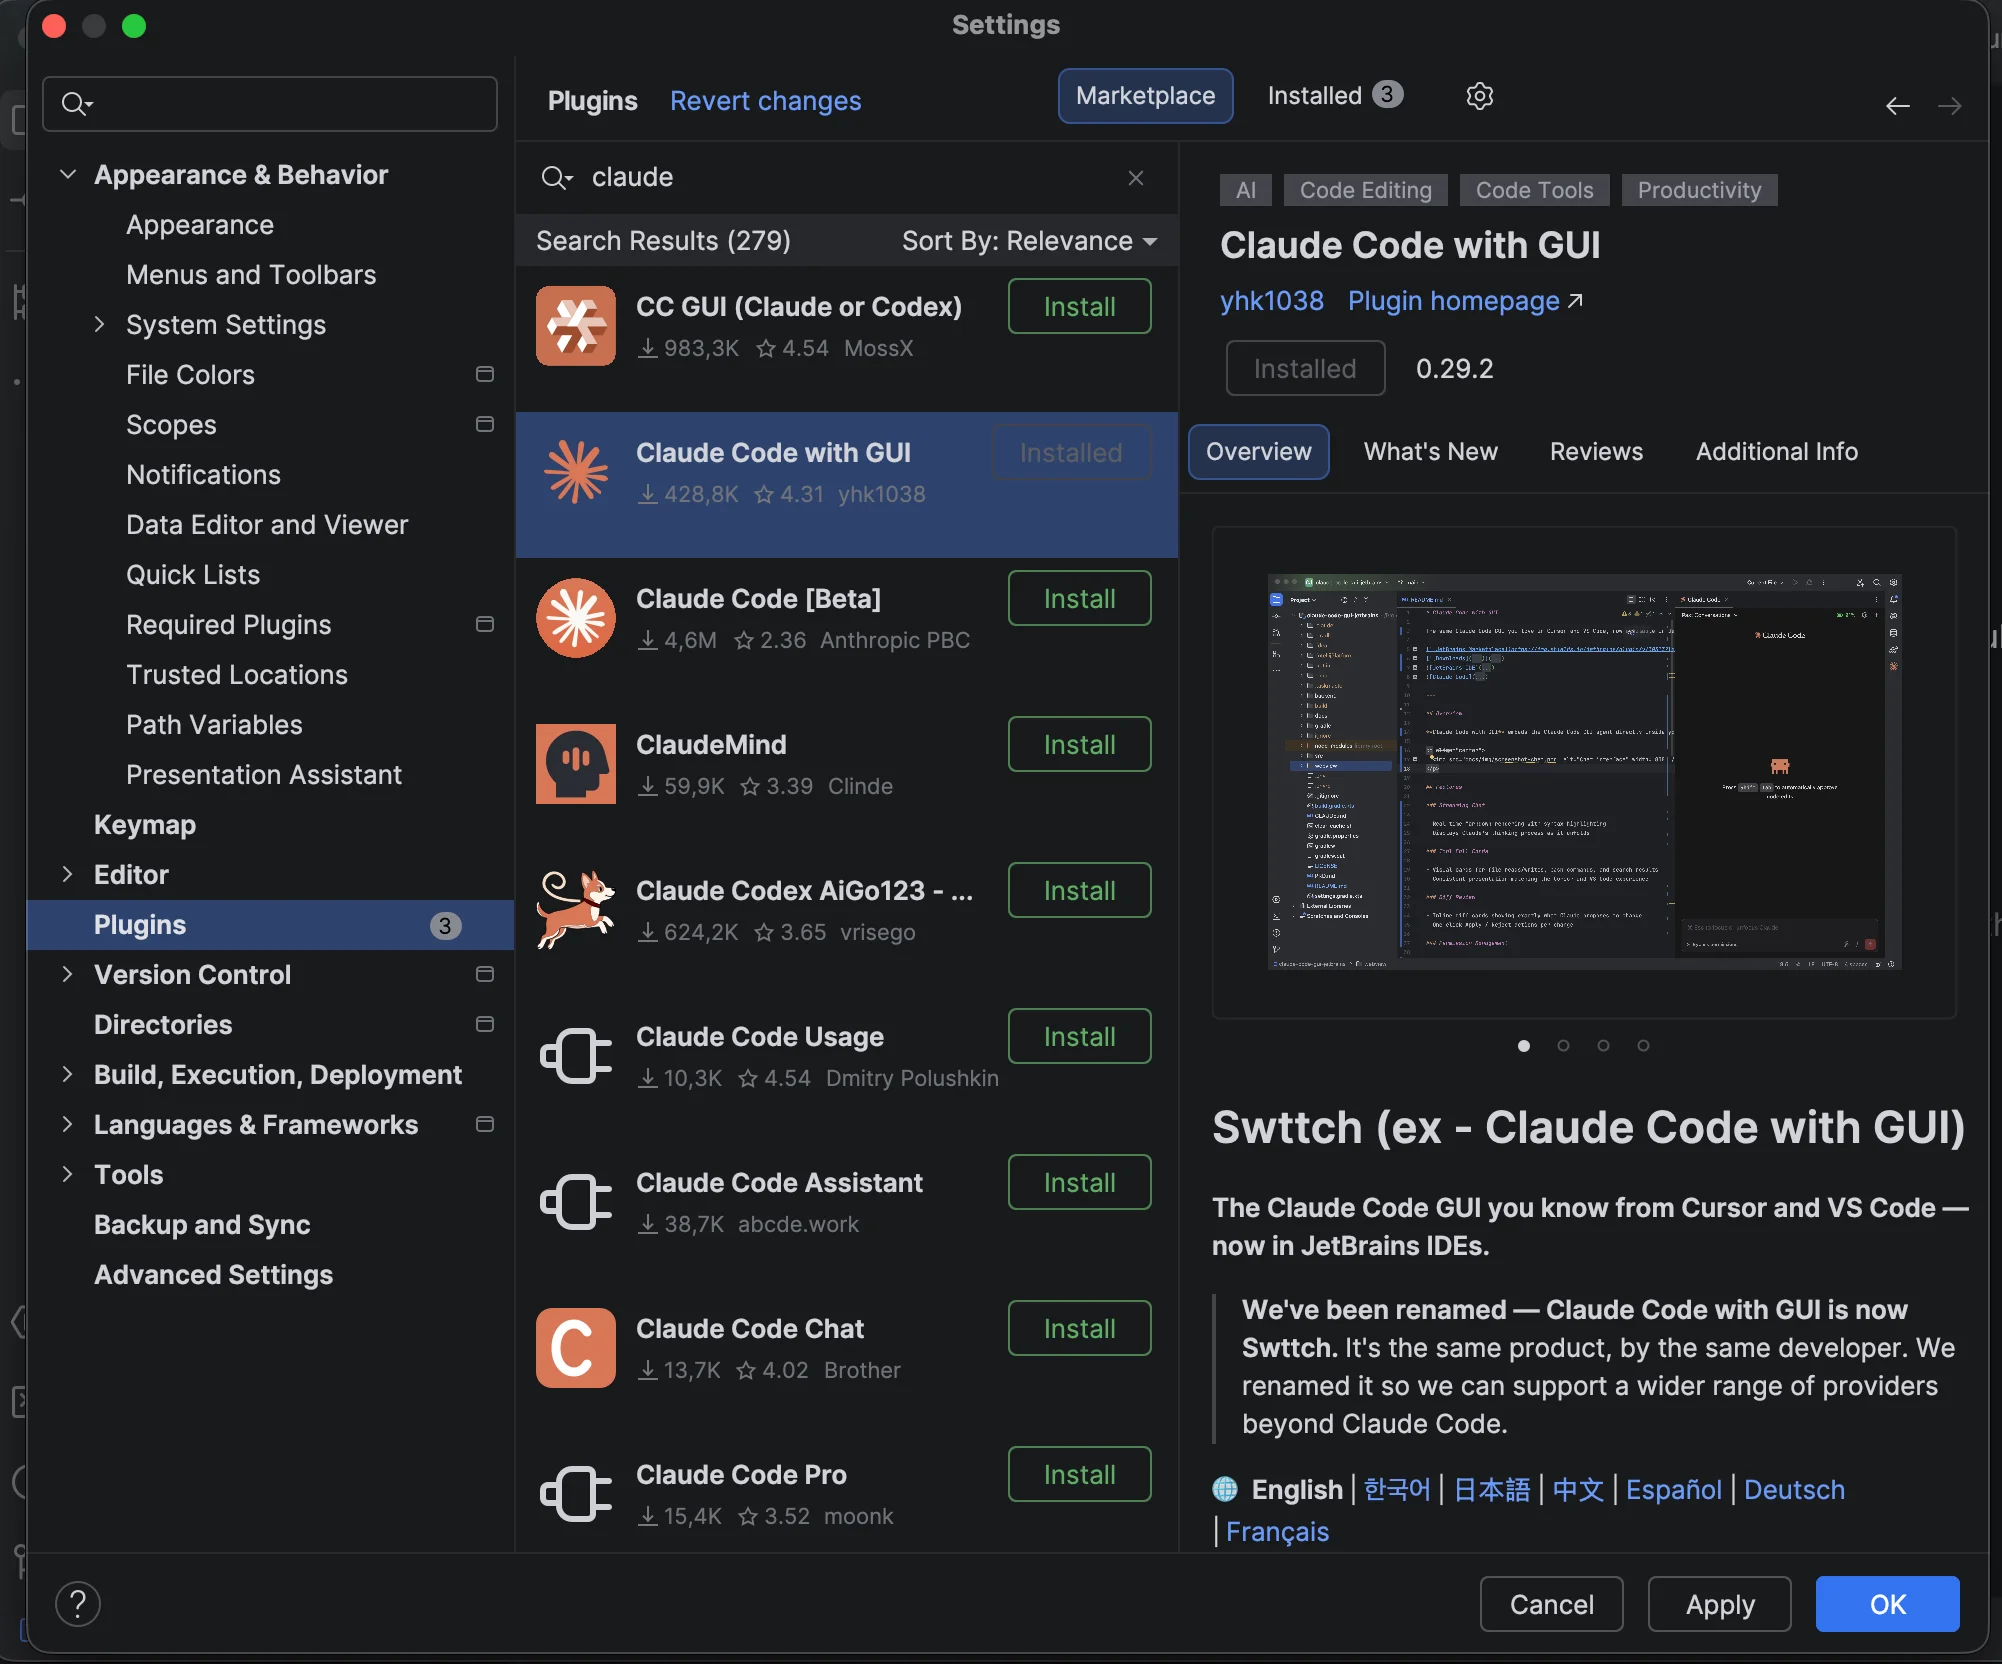Collapse the Appearance & Behavior section
This screenshot has width=2002, height=1664.
(68, 174)
